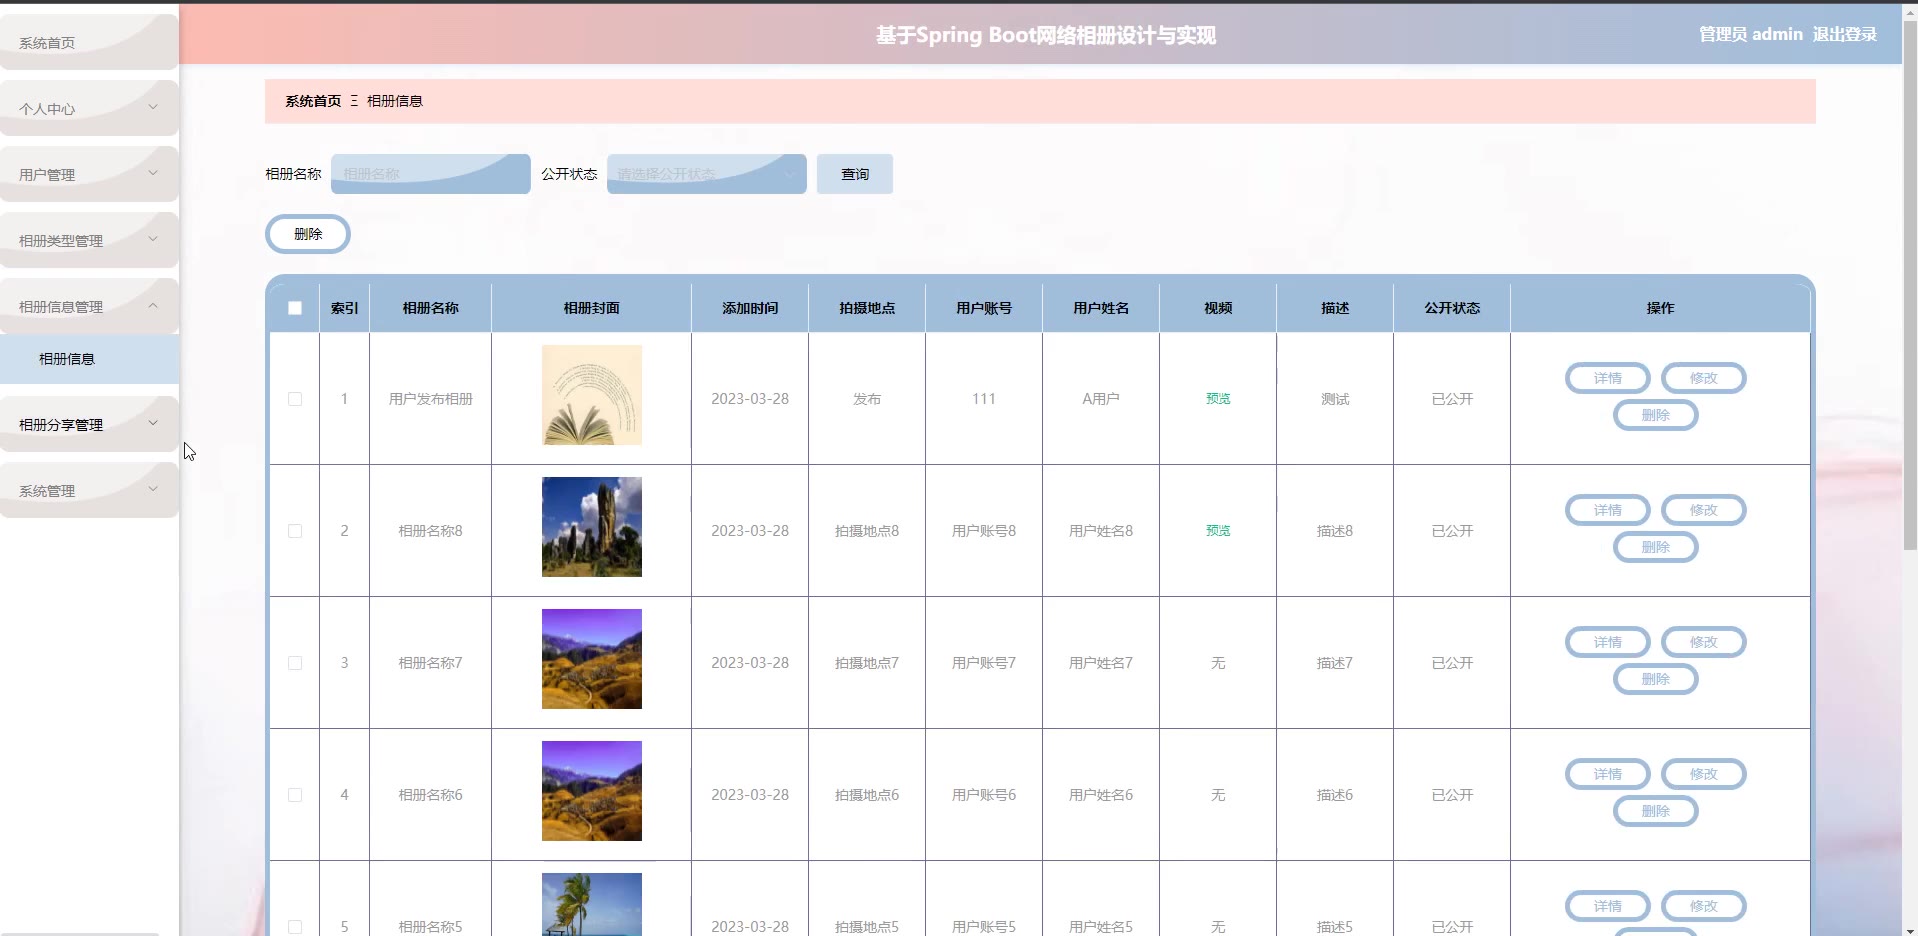1918x936 pixels.
Task: Click 修改 for 相册名称8 row
Action: [x=1703, y=510]
